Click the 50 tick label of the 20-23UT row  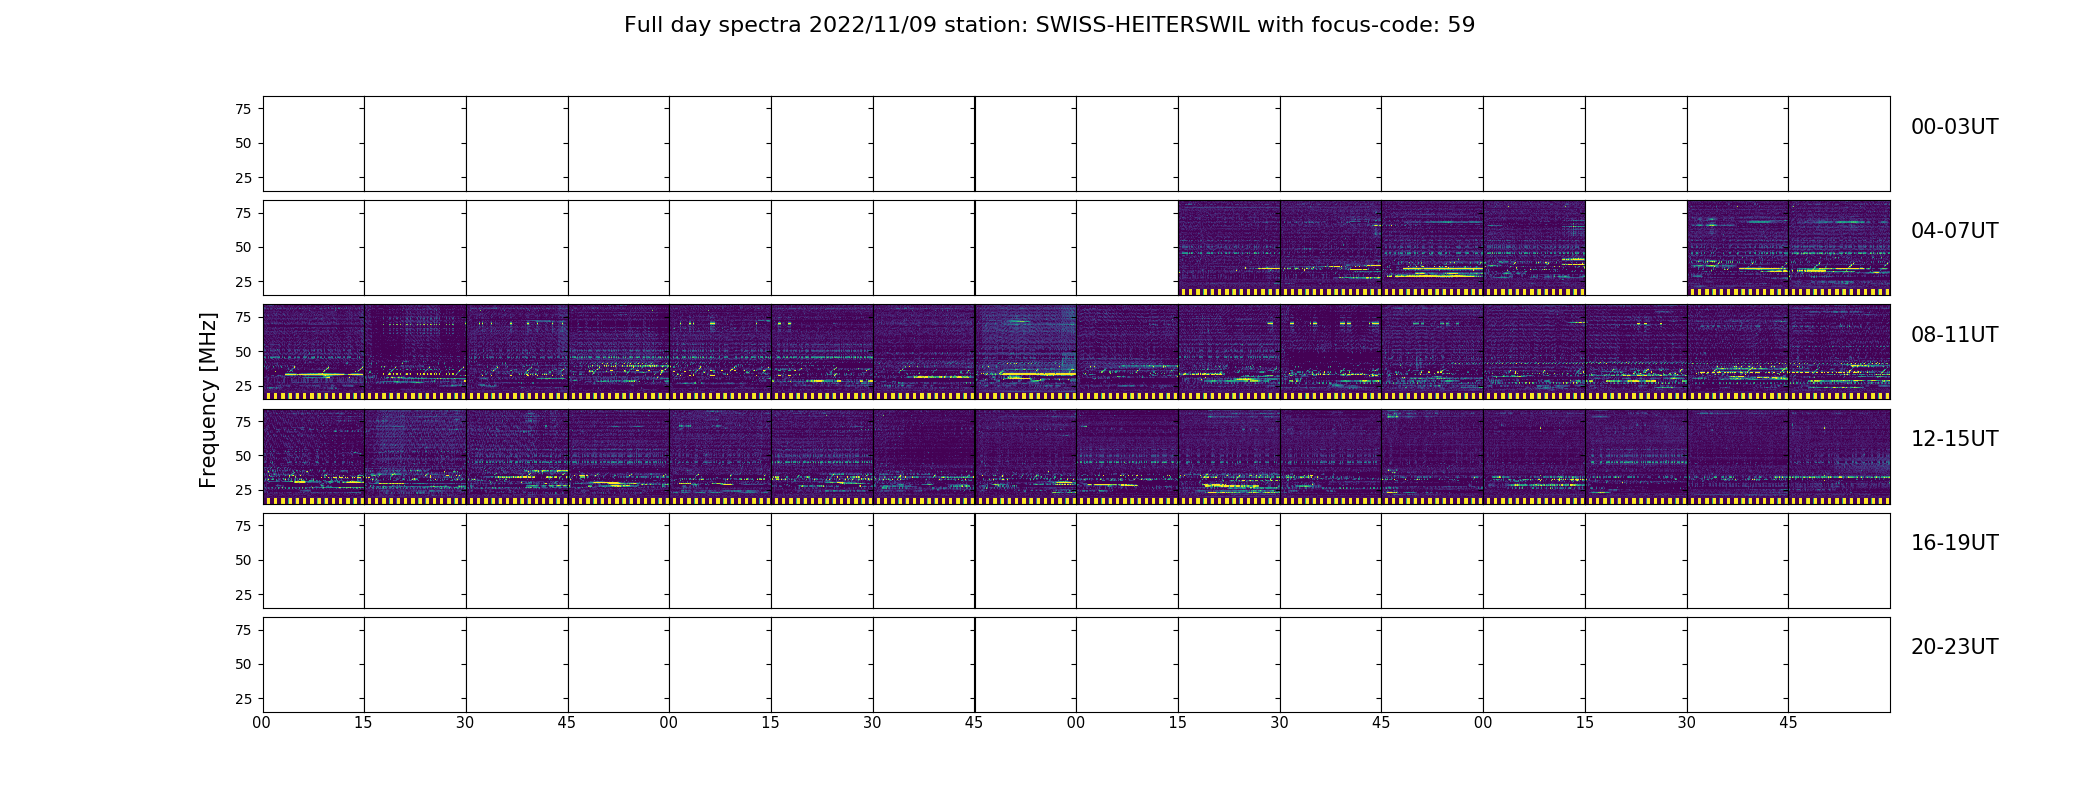243,664
